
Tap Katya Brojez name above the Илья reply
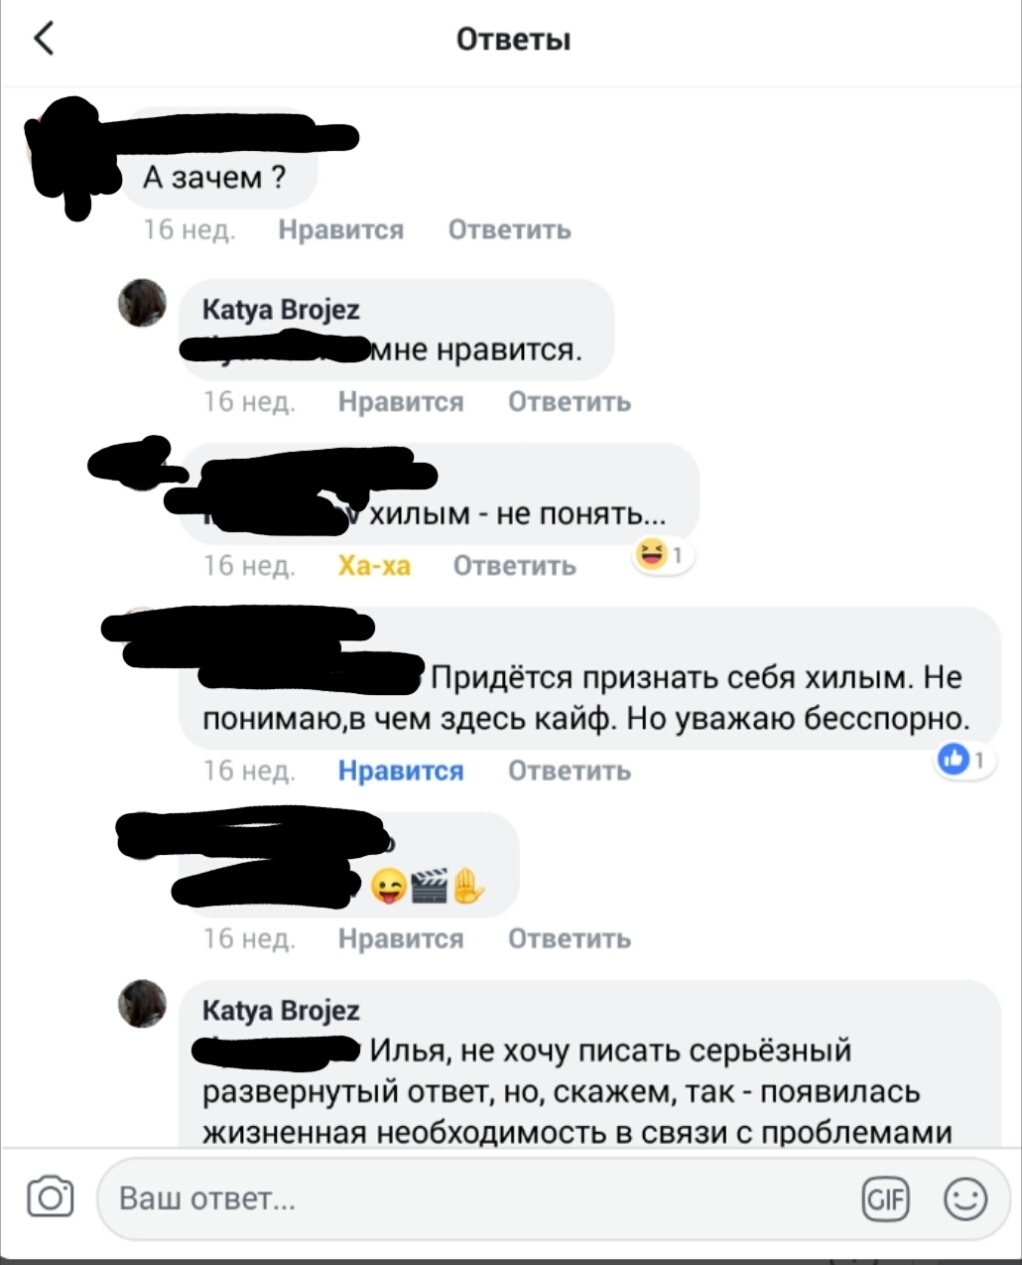point(281,1010)
